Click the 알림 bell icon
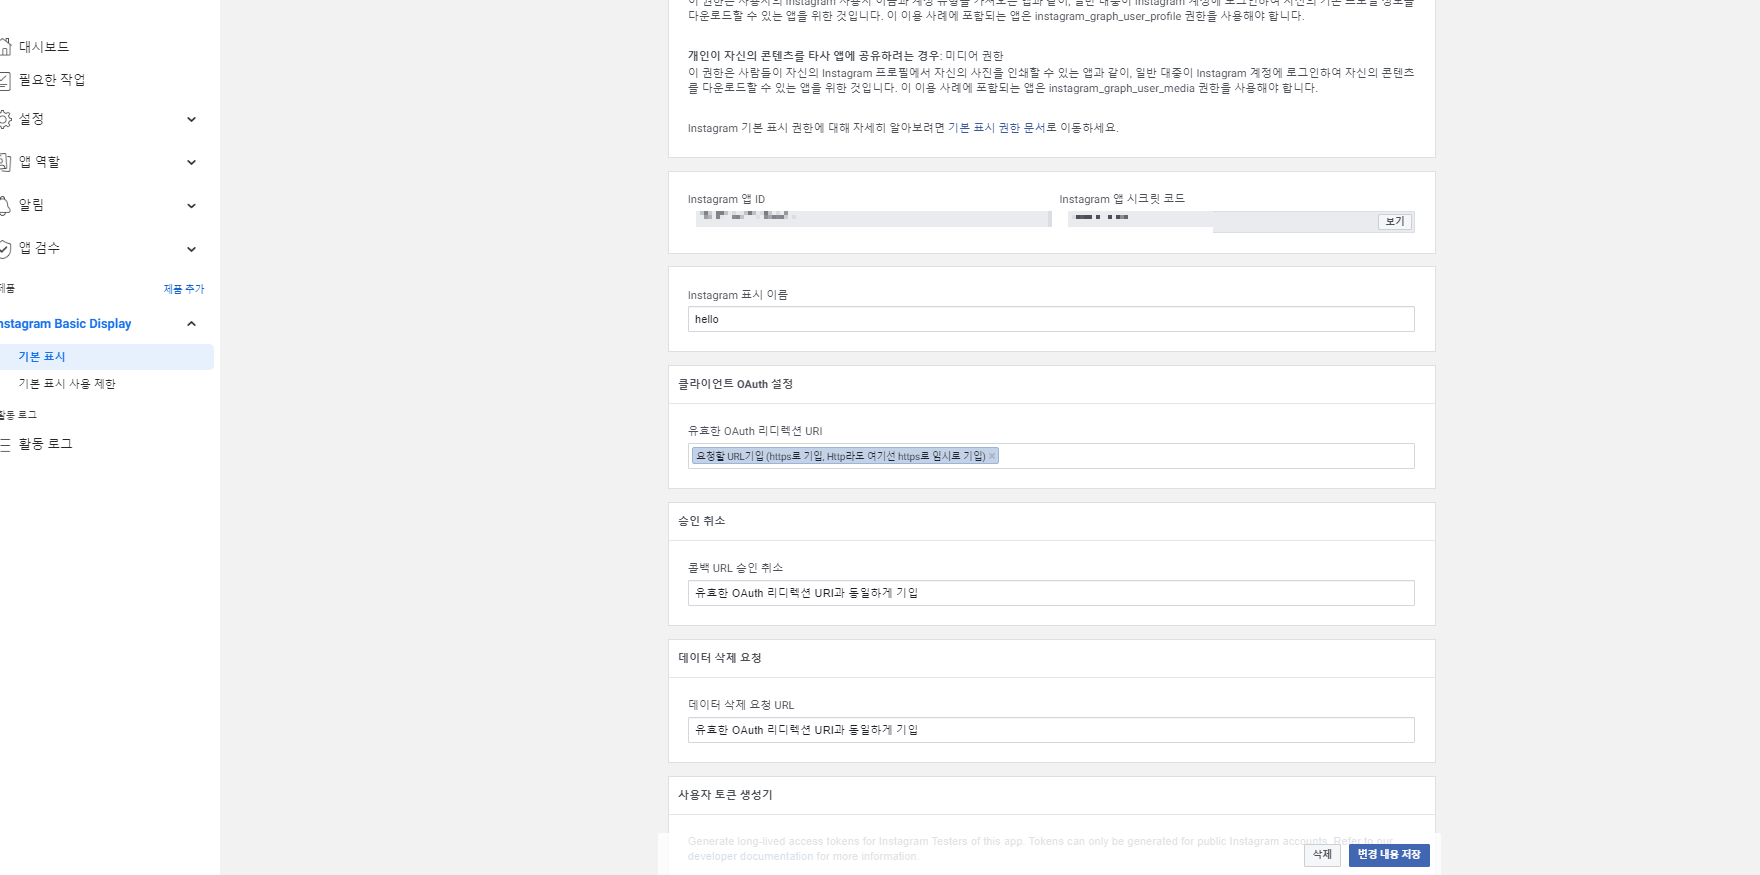Image resolution: width=1760 pixels, height=875 pixels. click(5, 205)
